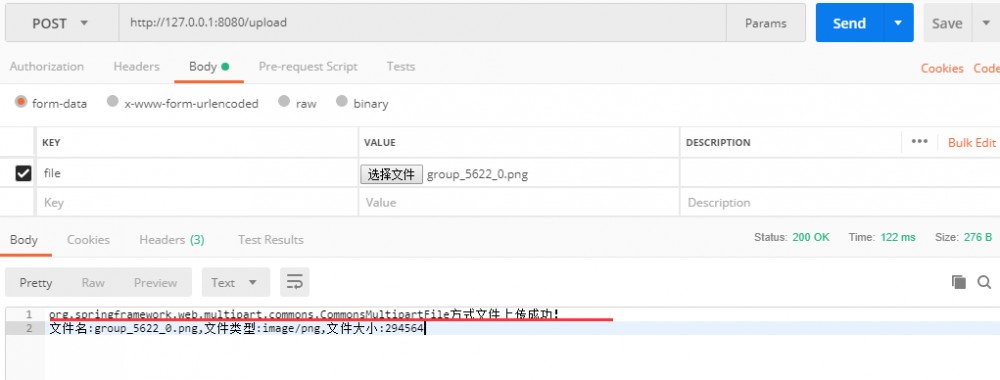
Task: Open the Pre-request Script tab
Action: [308, 66]
